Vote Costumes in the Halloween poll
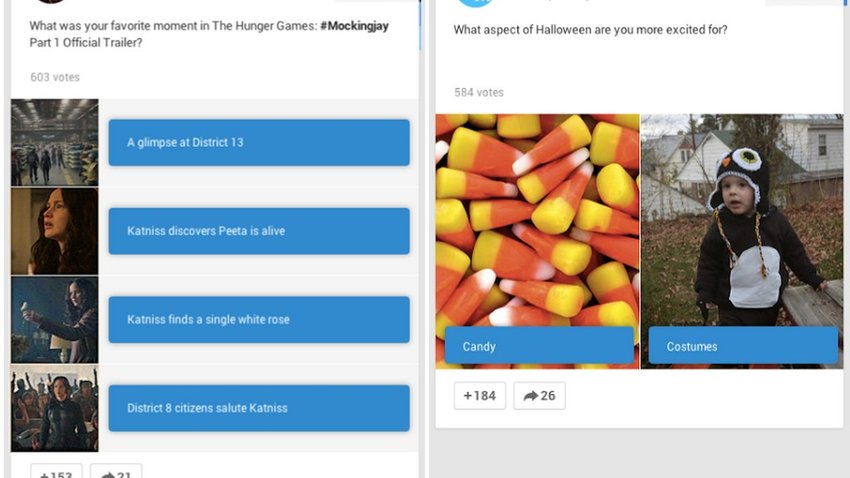Image resolution: width=850 pixels, height=478 pixels. [743, 346]
